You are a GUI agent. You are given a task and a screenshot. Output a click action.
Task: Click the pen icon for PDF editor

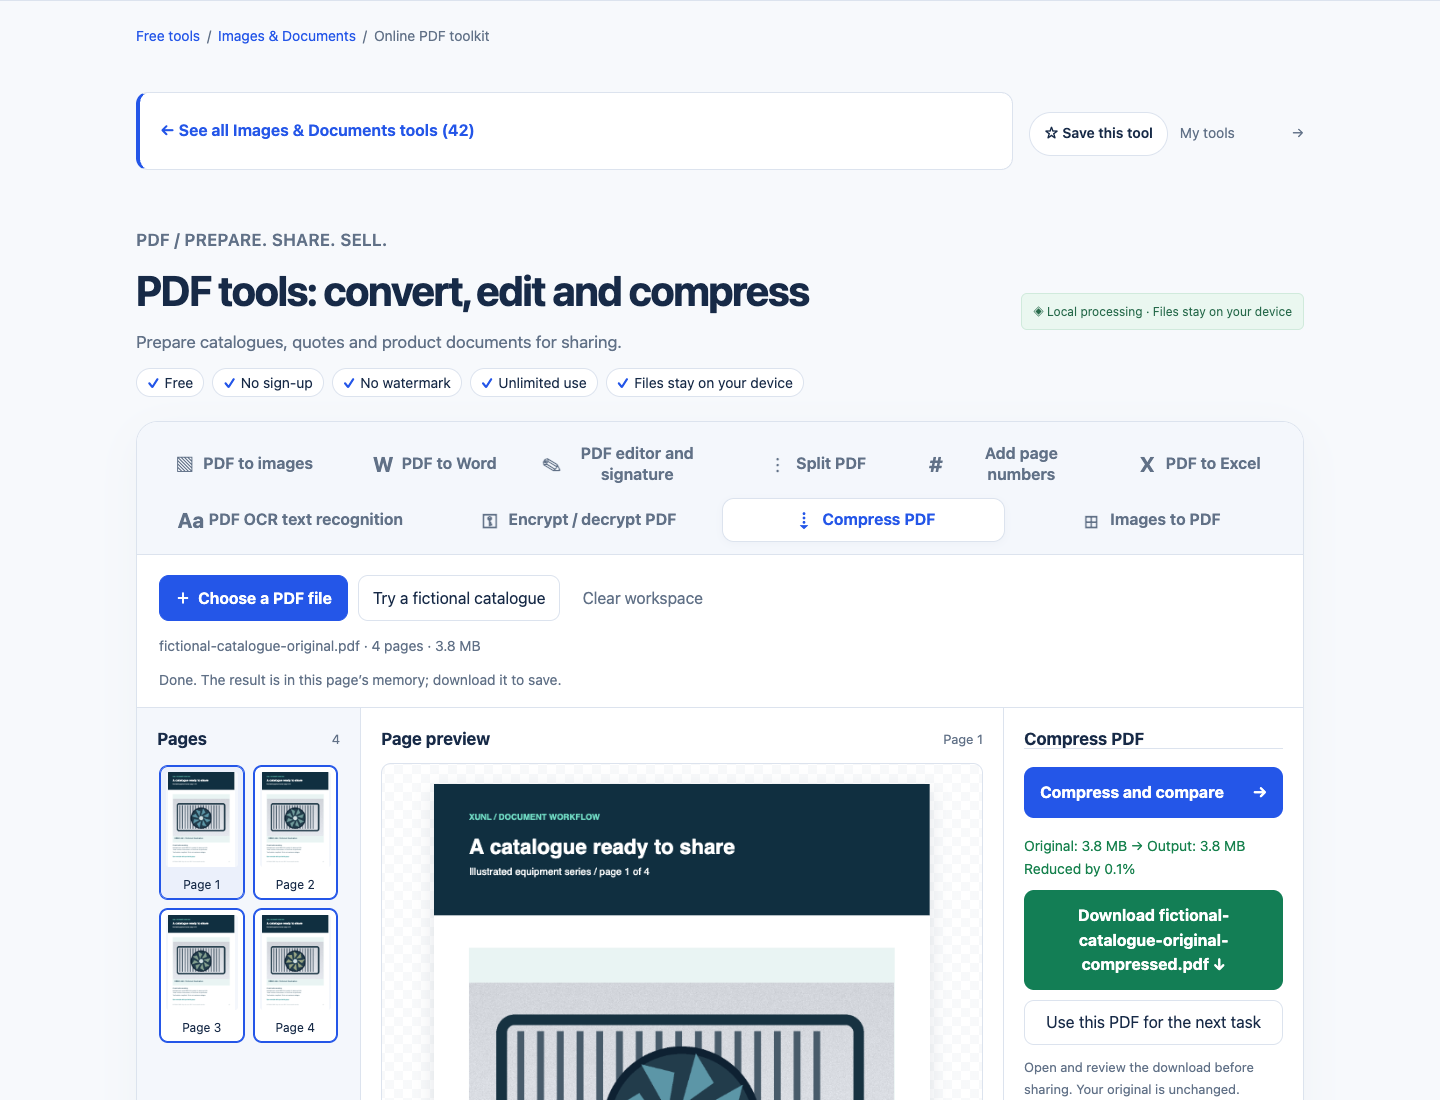click(x=551, y=464)
